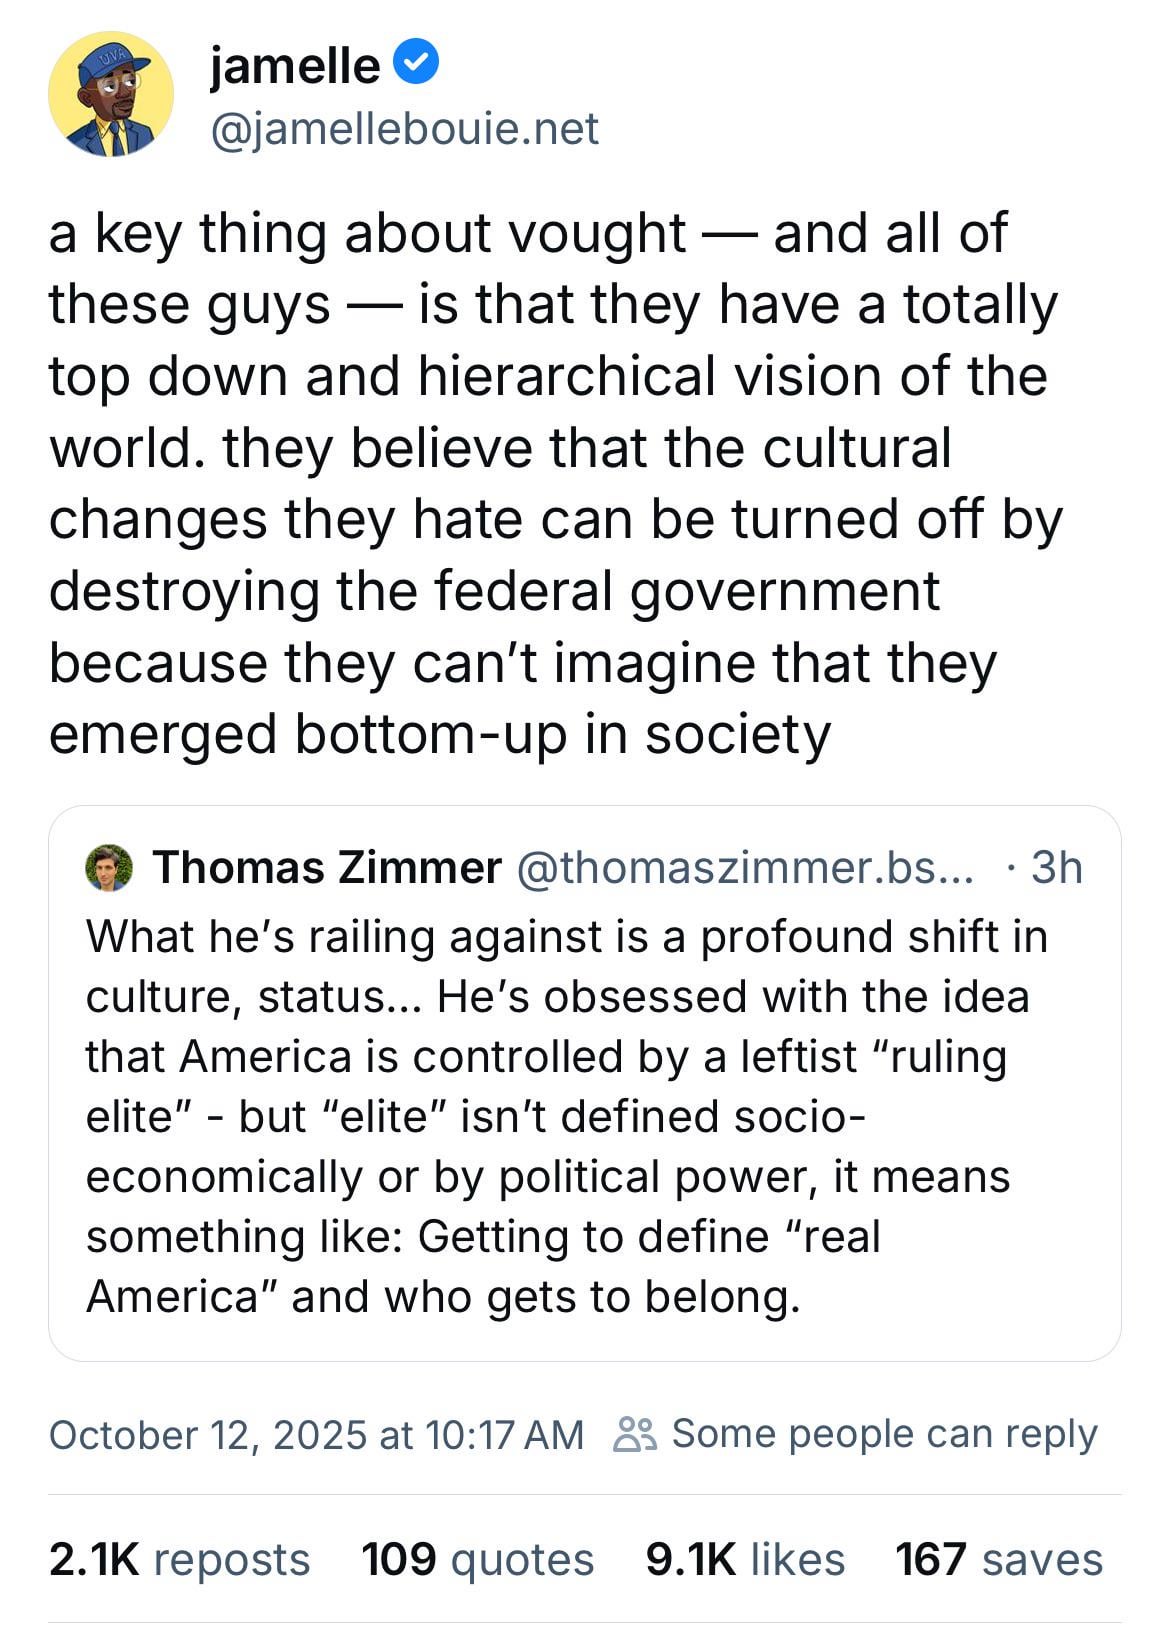Open the 'Some people can reply' label
The height and width of the screenshot is (1632, 1169).
click(884, 1434)
